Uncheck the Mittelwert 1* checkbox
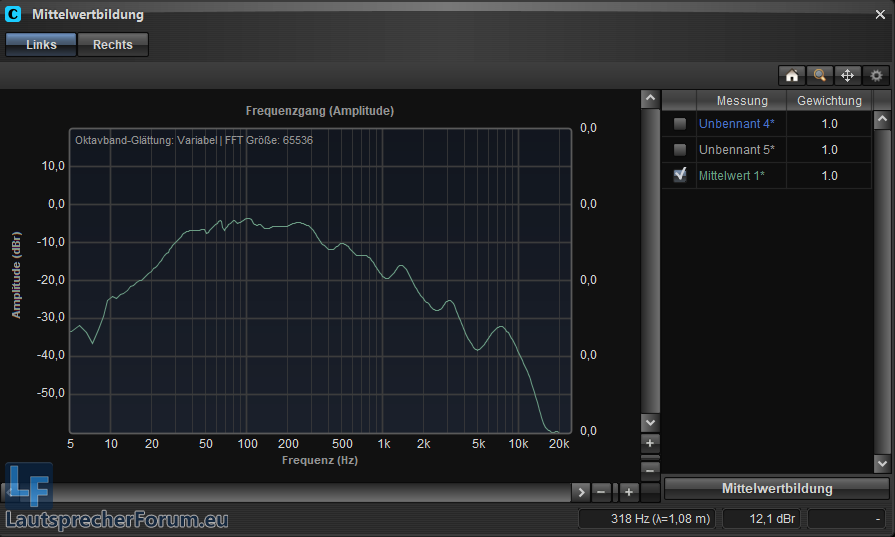Image resolution: width=895 pixels, height=537 pixels. point(680,175)
